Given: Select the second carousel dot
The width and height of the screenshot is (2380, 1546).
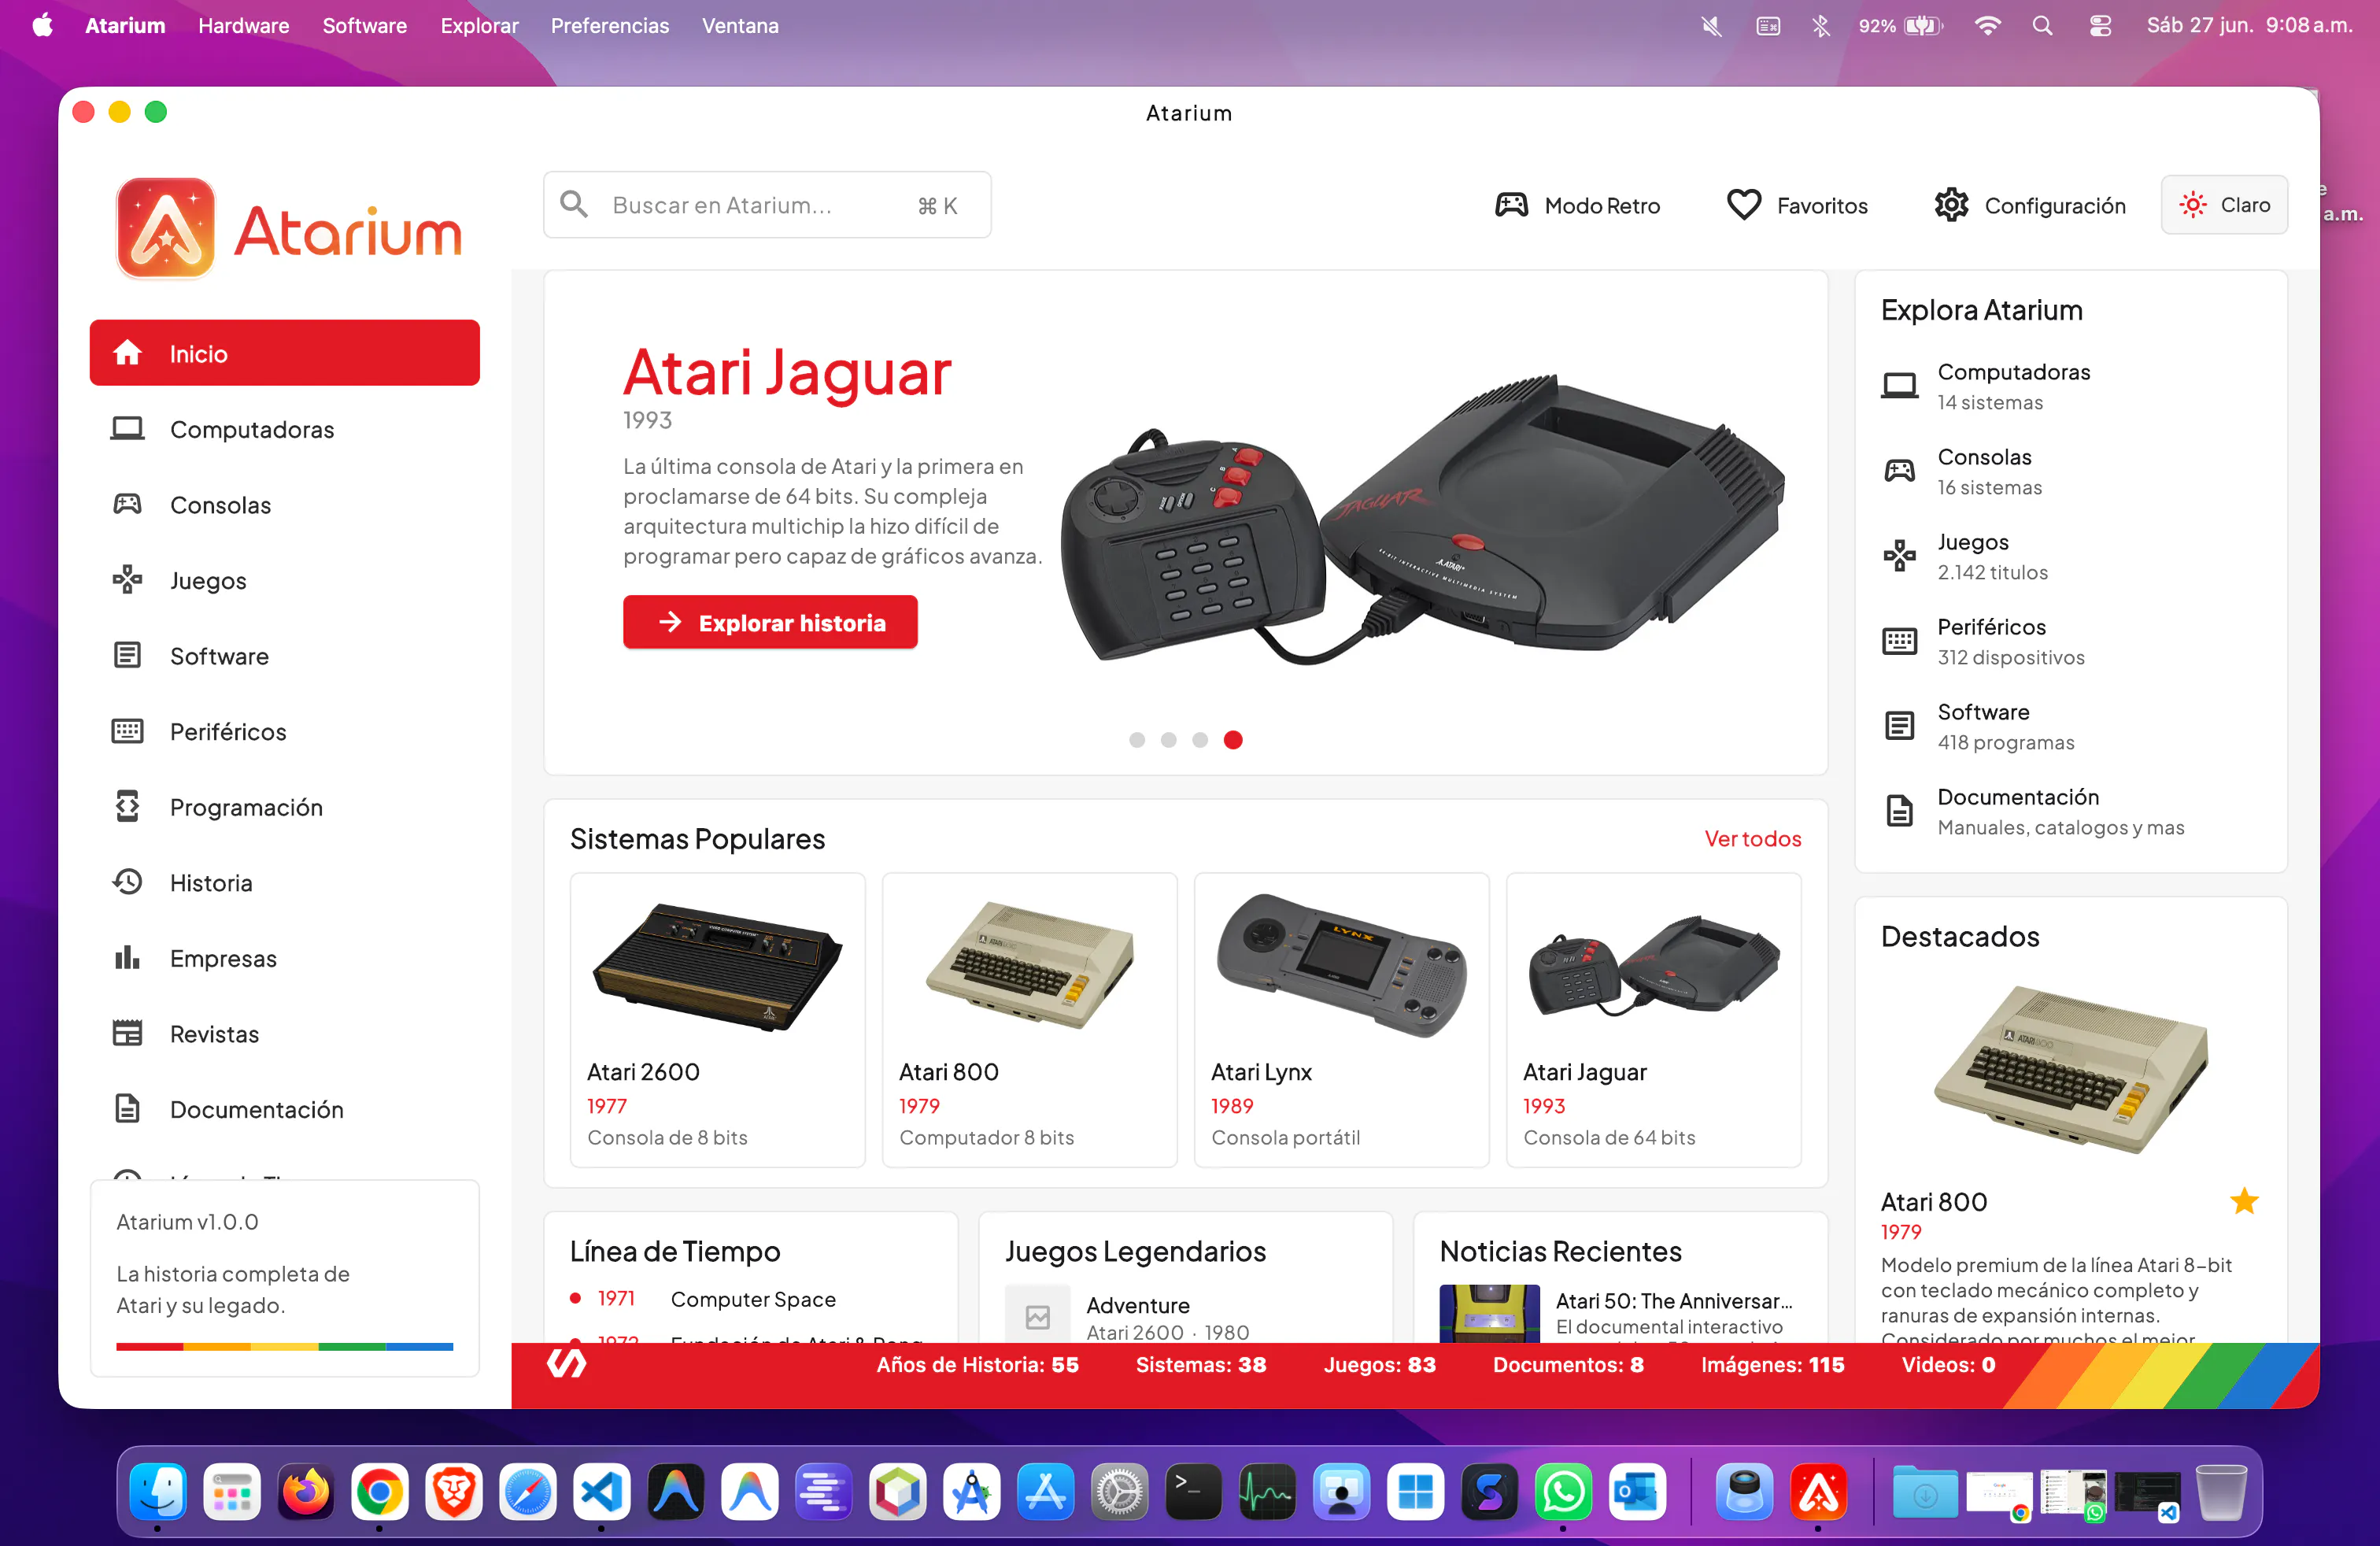Looking at the screenshot, I should [x=1168, y=740].
